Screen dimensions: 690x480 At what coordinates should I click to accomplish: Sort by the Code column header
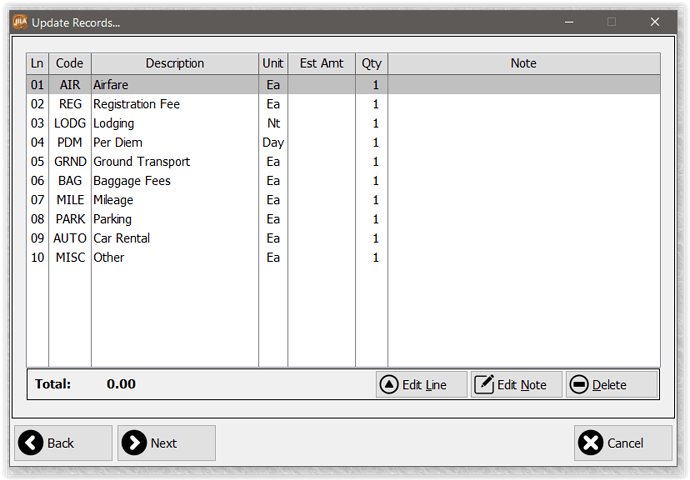(70, 63)
